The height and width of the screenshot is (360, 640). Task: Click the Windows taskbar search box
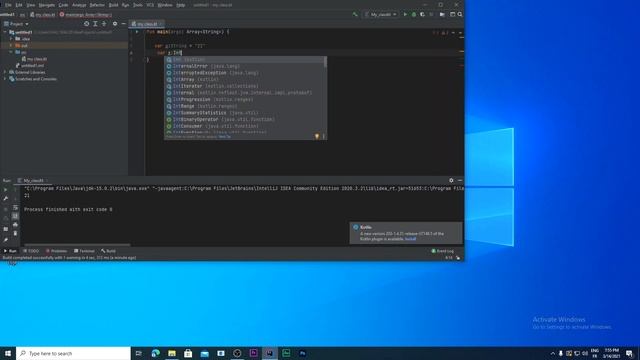point(73,353)
